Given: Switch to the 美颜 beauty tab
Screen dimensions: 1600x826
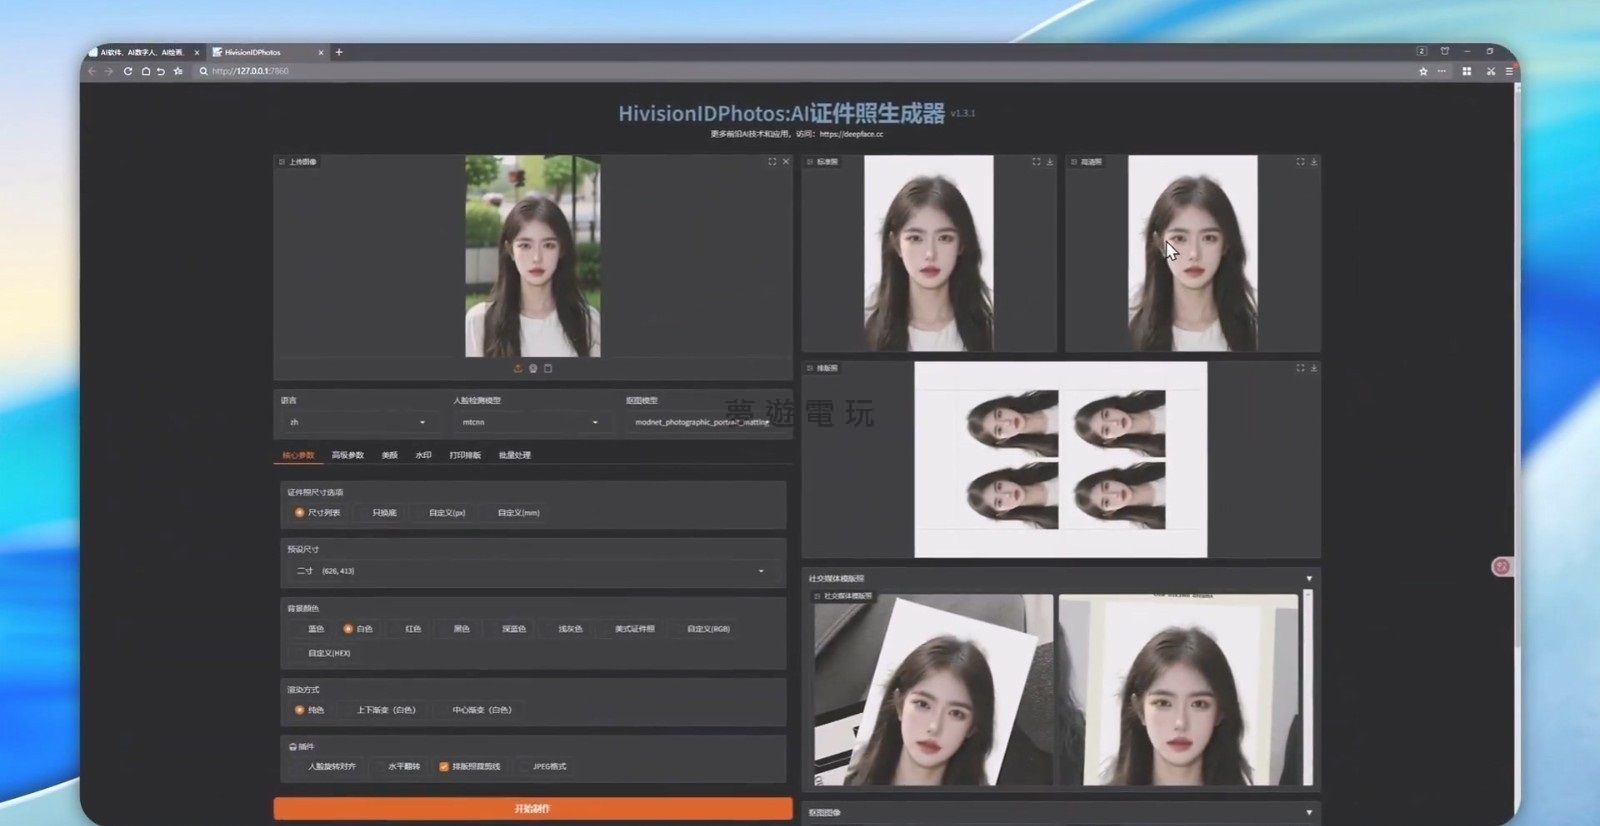Looking at the screenshot, I should point(389,456).
